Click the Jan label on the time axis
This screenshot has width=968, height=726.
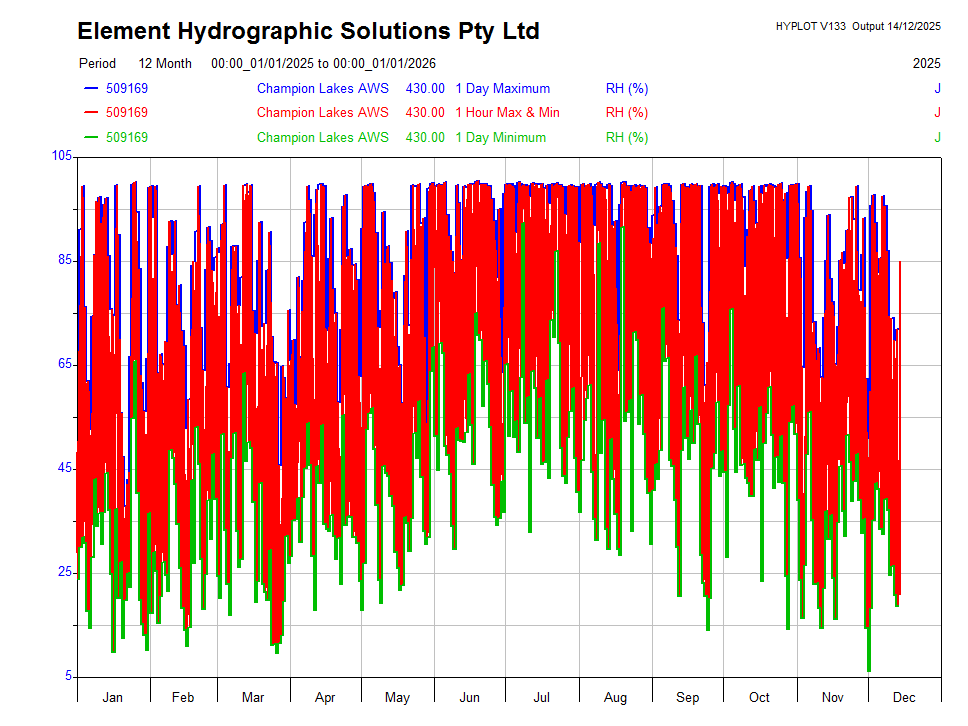coord(113,698)
